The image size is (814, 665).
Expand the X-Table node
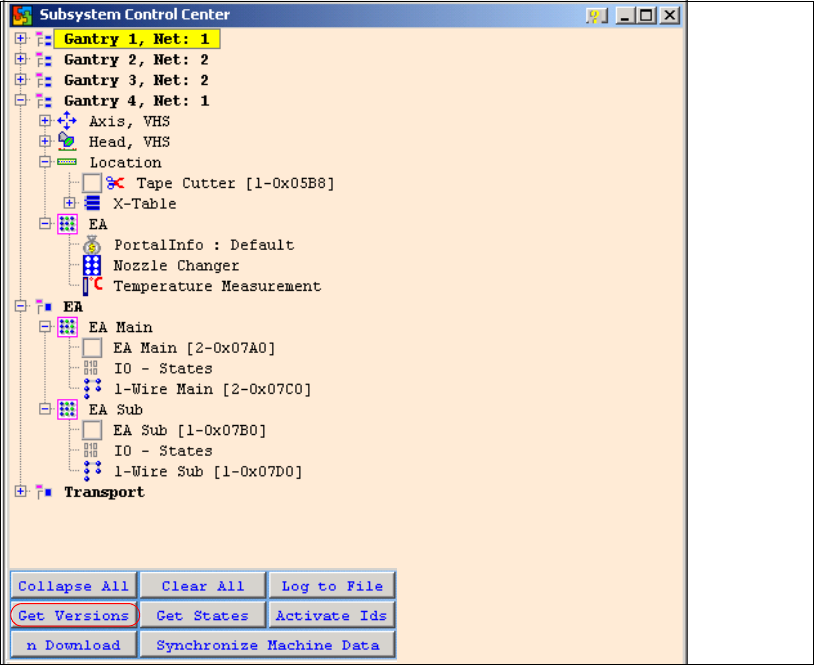point(70,203)
